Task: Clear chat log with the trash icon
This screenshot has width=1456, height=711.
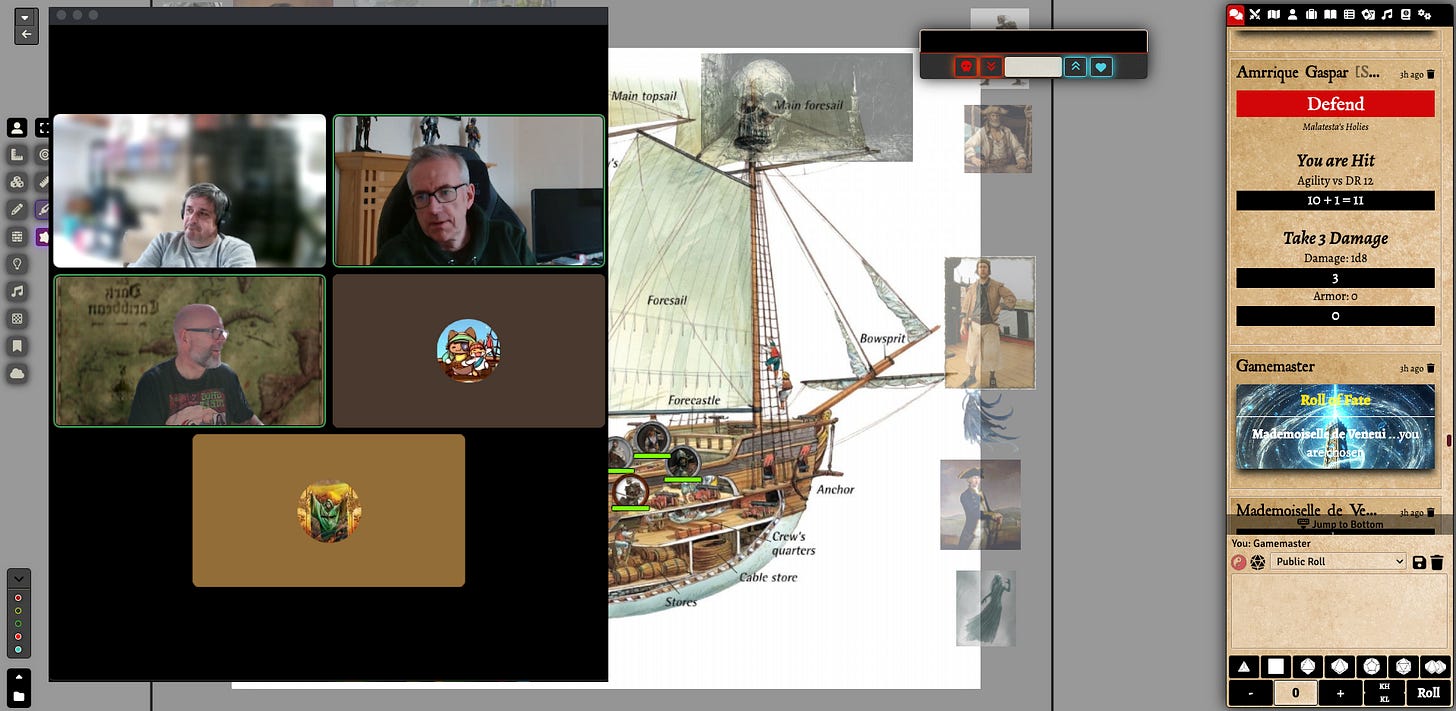Action: (x=1437, y=563)
